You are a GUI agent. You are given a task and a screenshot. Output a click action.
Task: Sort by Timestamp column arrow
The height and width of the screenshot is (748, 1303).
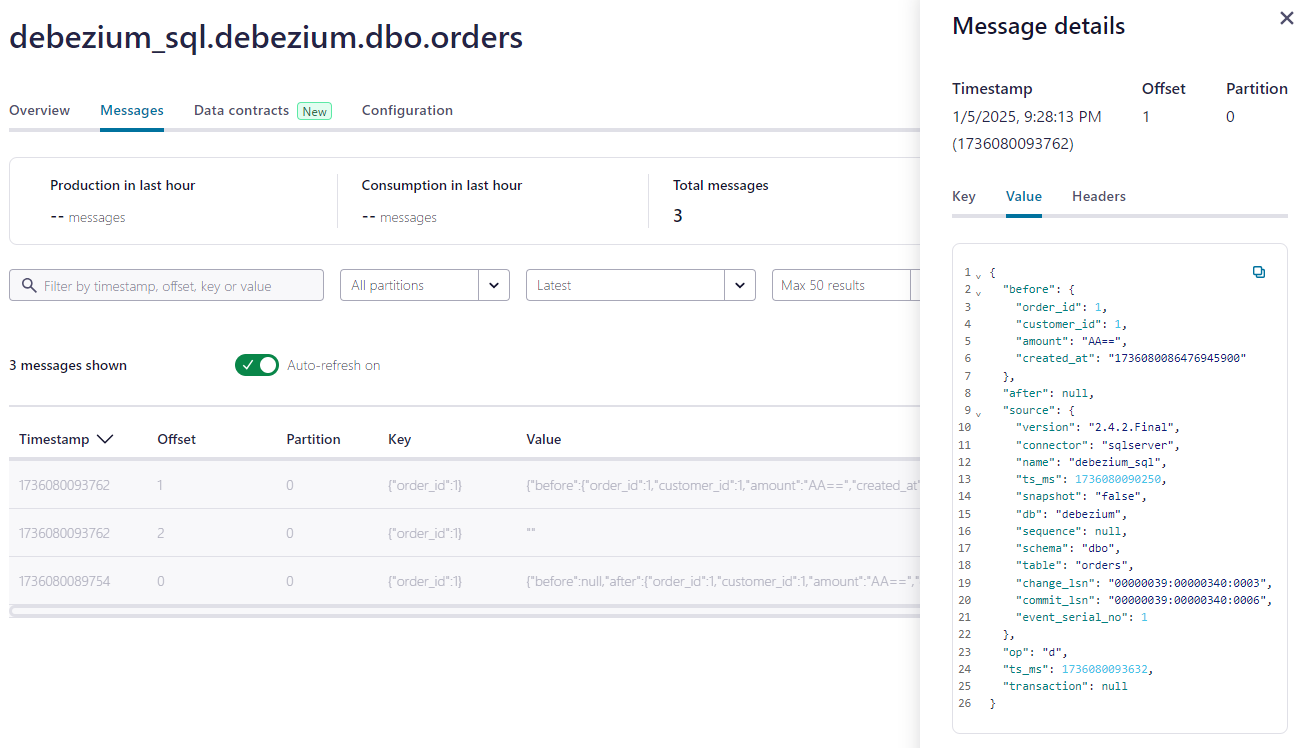pos(105,439)
